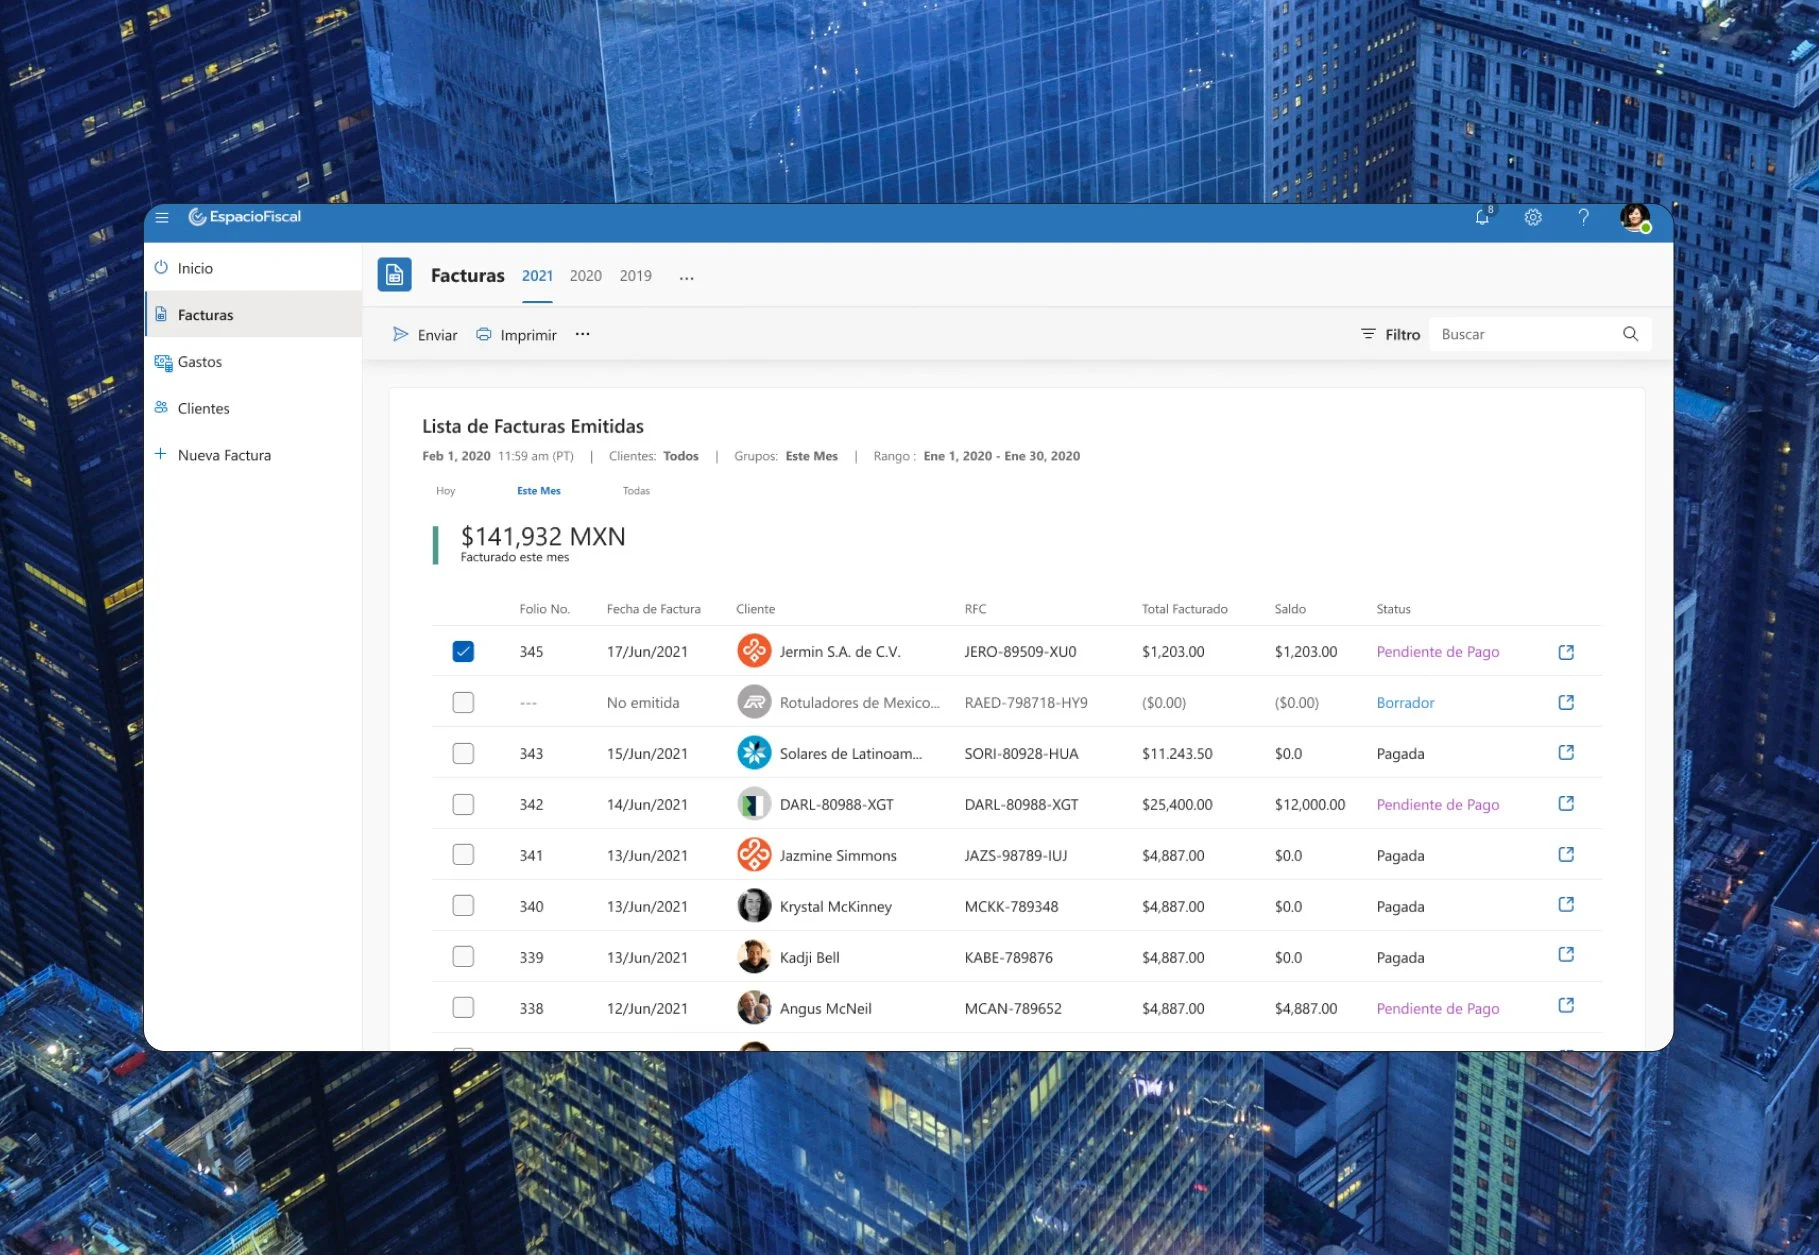Screen dimensions: 1819x1255
Task: Open invoice 341 external link icon
Action: 1566,855
